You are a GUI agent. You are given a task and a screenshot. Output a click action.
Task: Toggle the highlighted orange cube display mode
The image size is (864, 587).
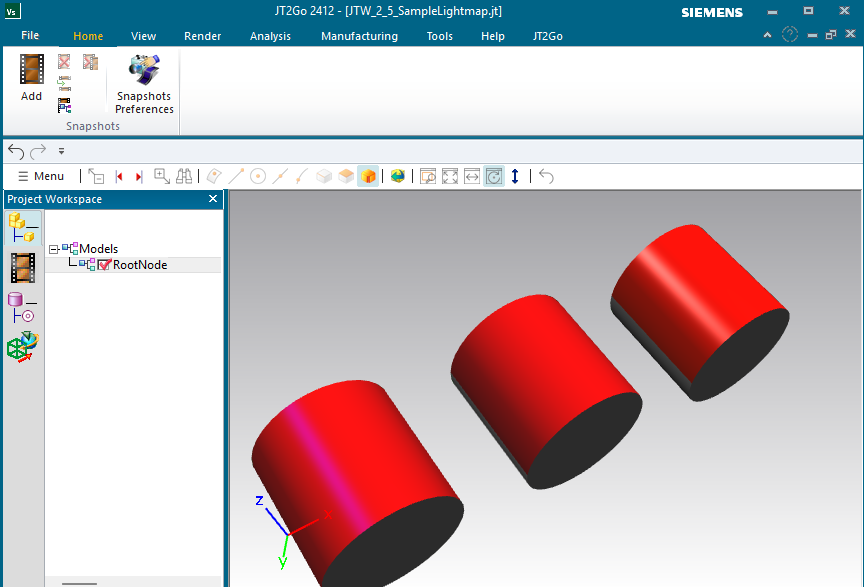(368, 176)
